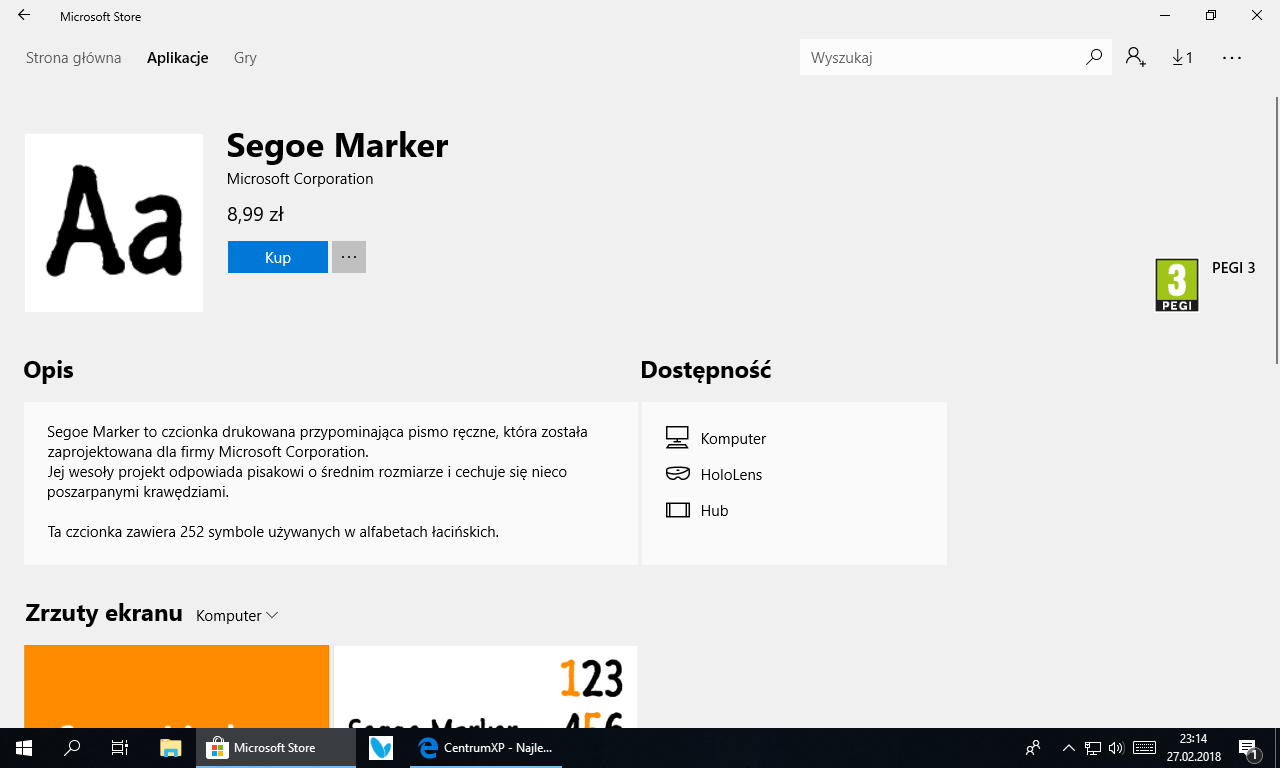Click the Komputer availability label
This screenshot has height=768, width=1280.
[733, 439]
